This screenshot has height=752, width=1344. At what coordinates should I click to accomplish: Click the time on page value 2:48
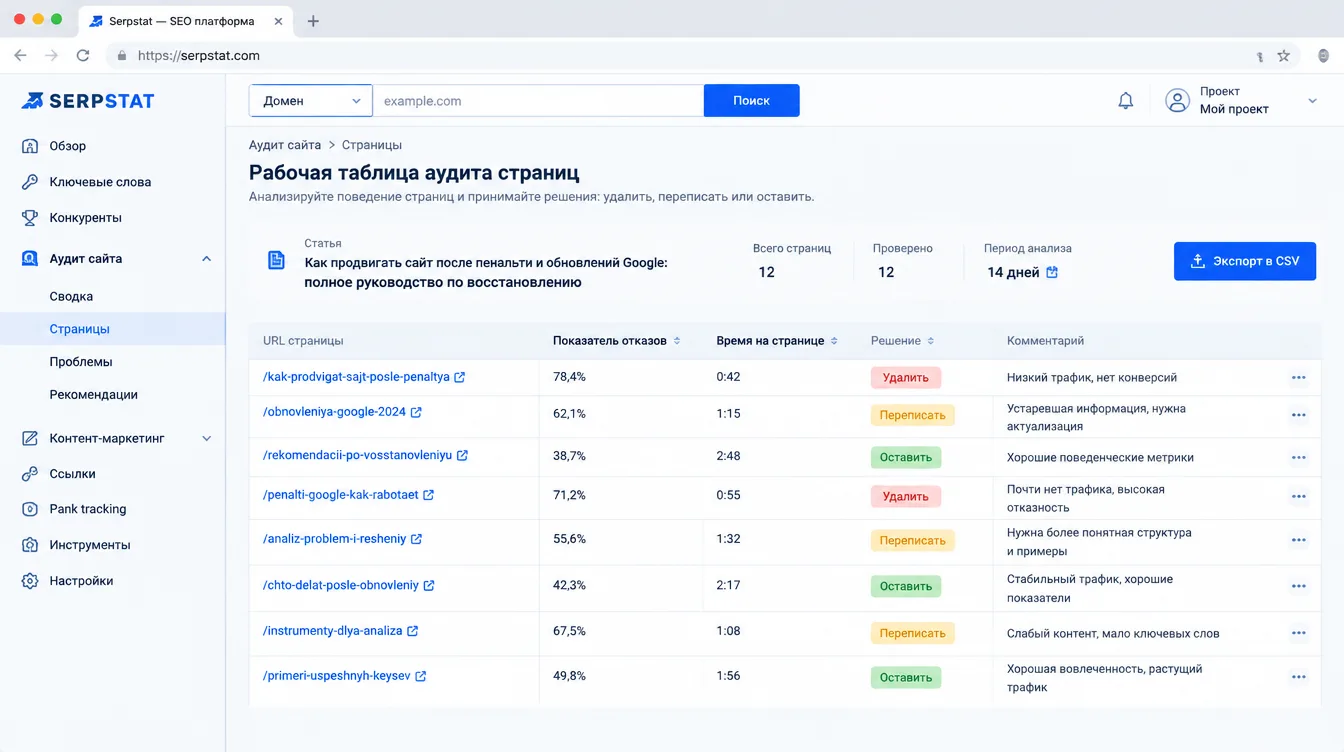(728, 456)
